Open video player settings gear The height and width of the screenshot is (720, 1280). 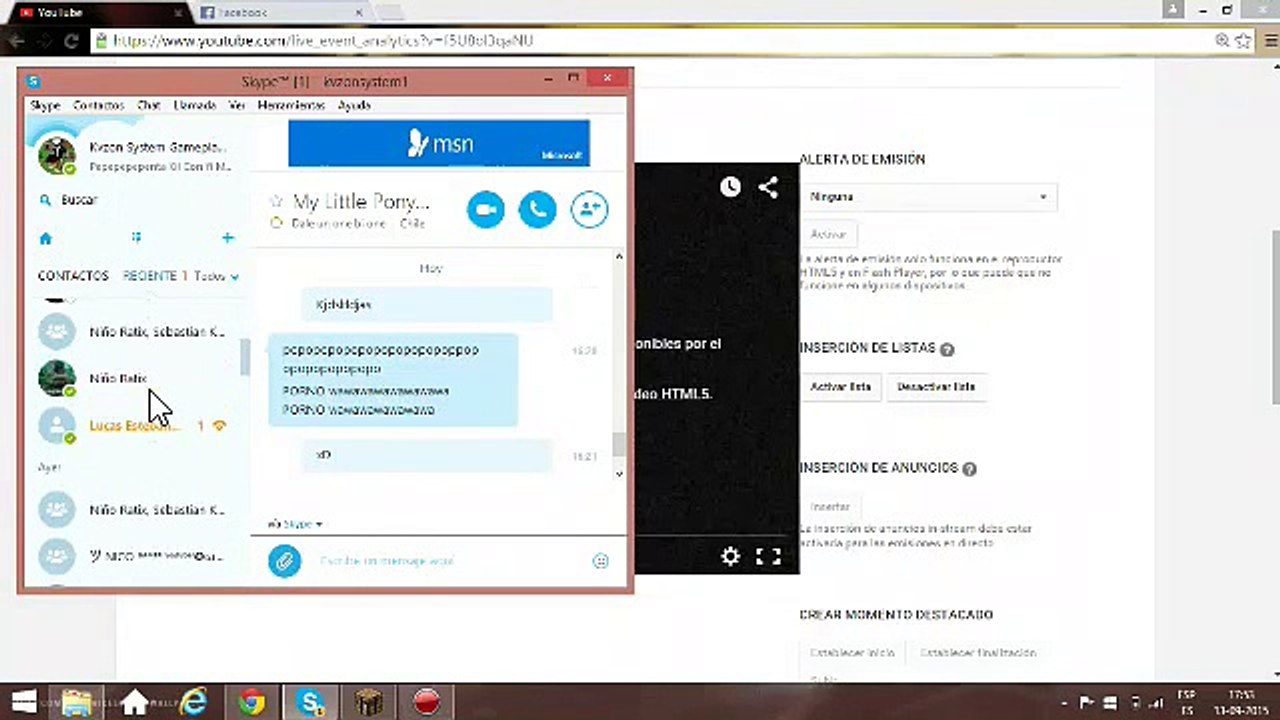731,556
